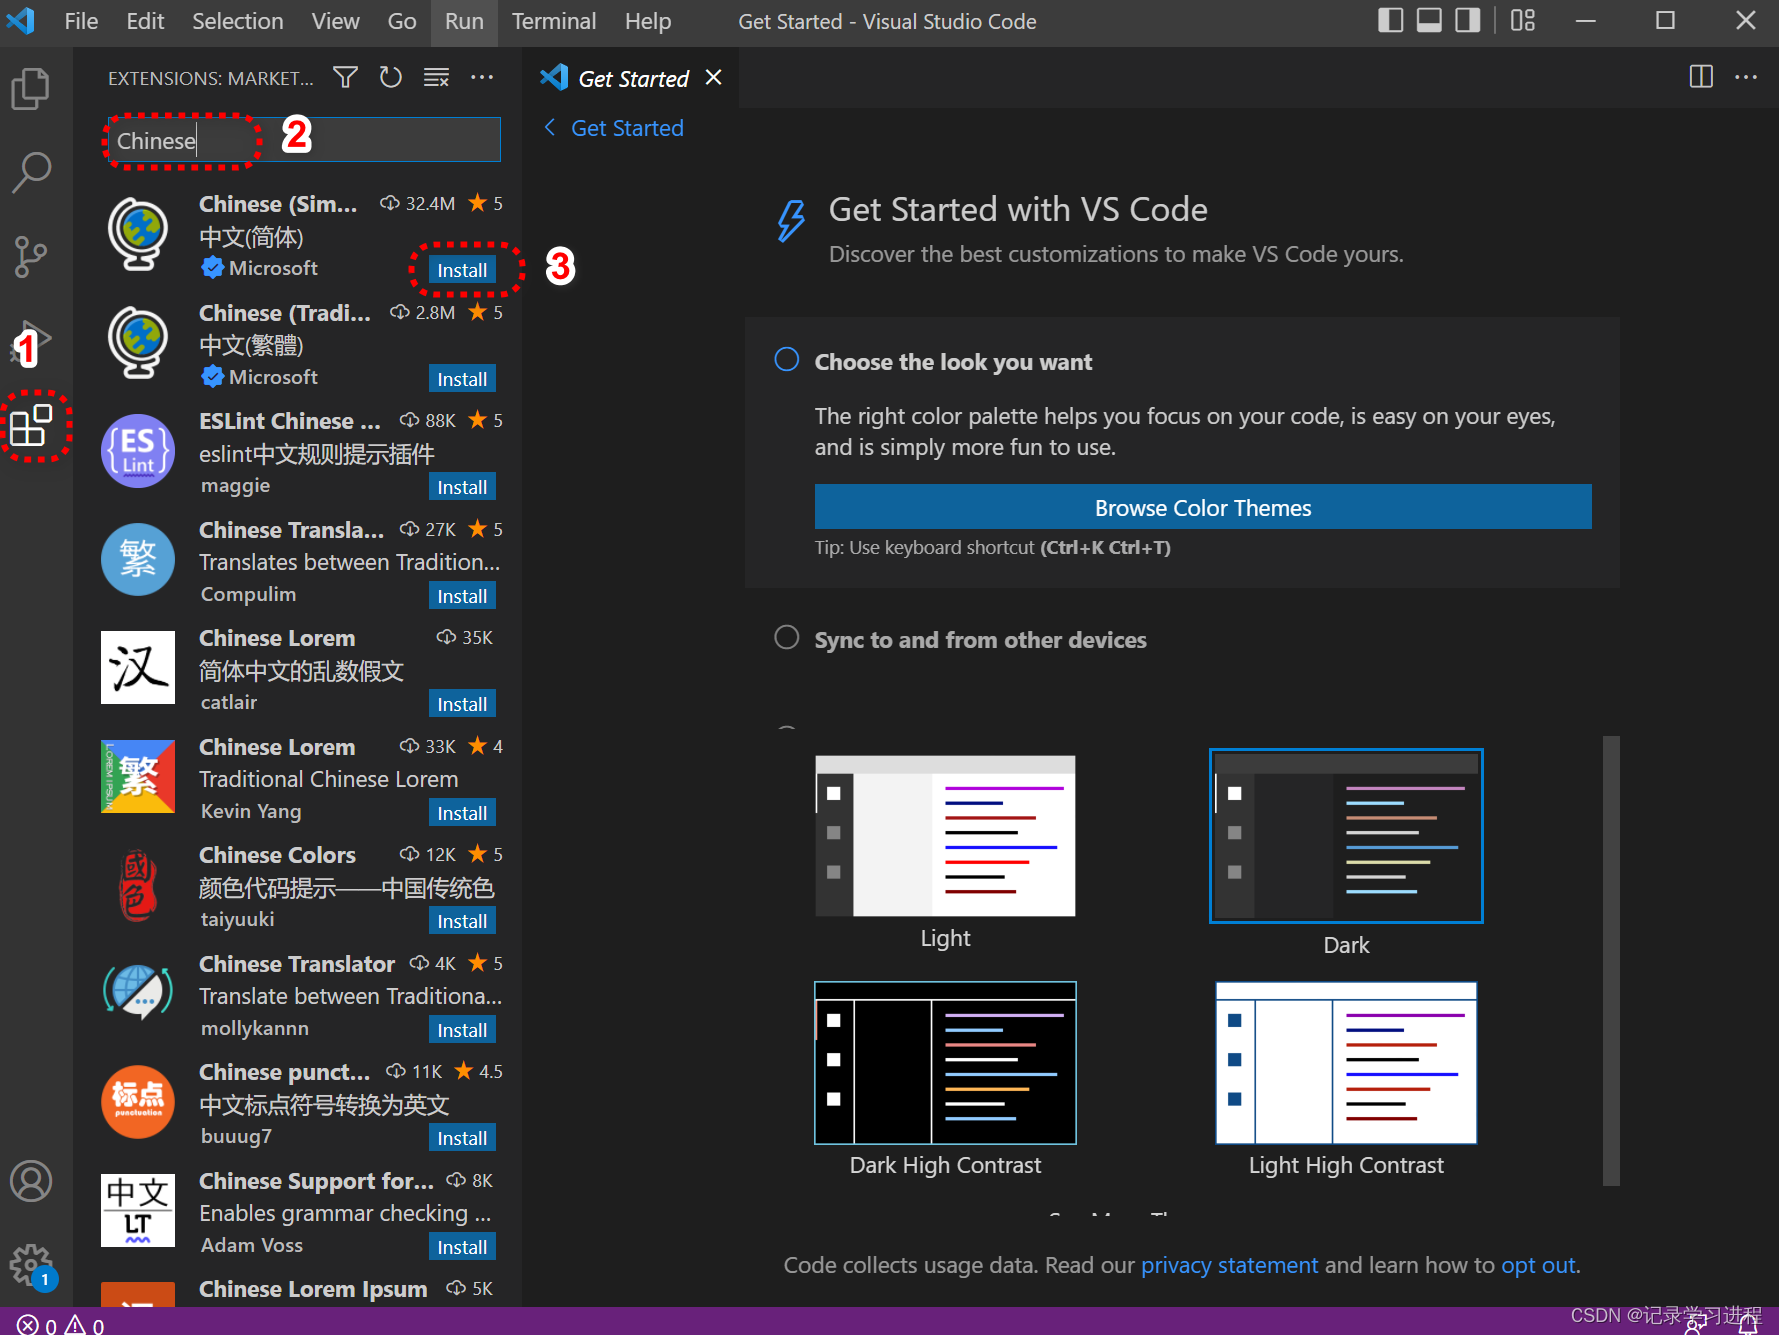The width and height of the screenshot is (1779, 1335).
Task: Open the Source Control view
Action: [31, 256]
